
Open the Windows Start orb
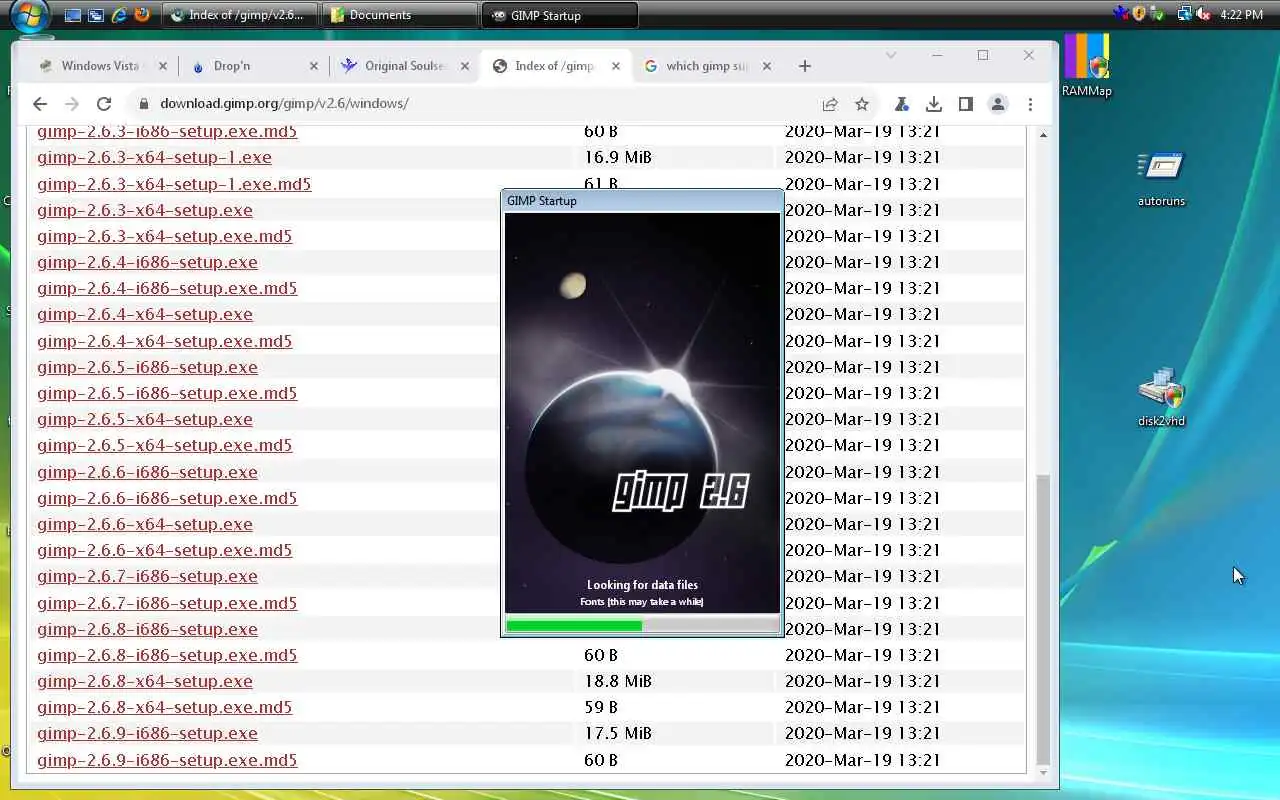[29, 15]
